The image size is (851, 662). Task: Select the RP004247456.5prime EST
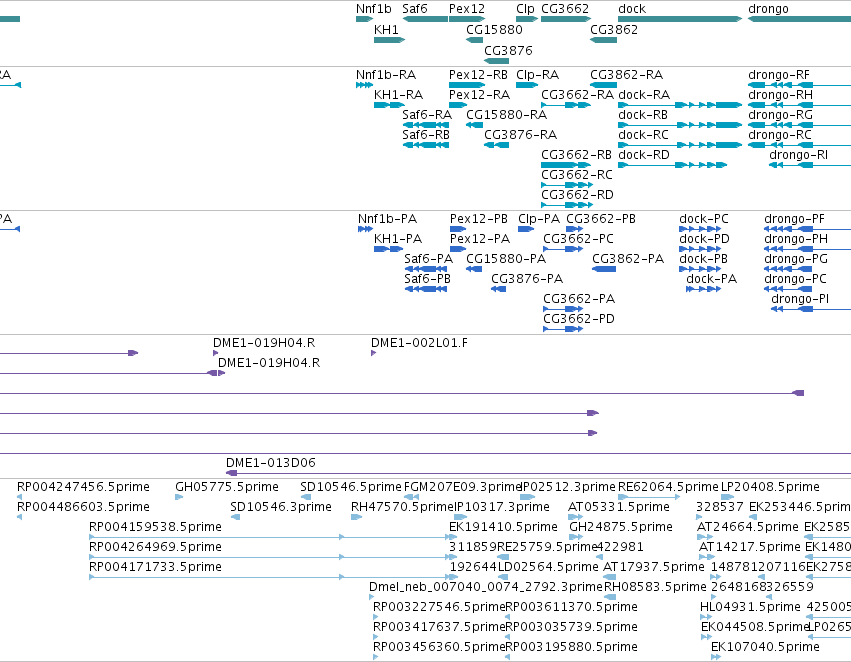20,498
